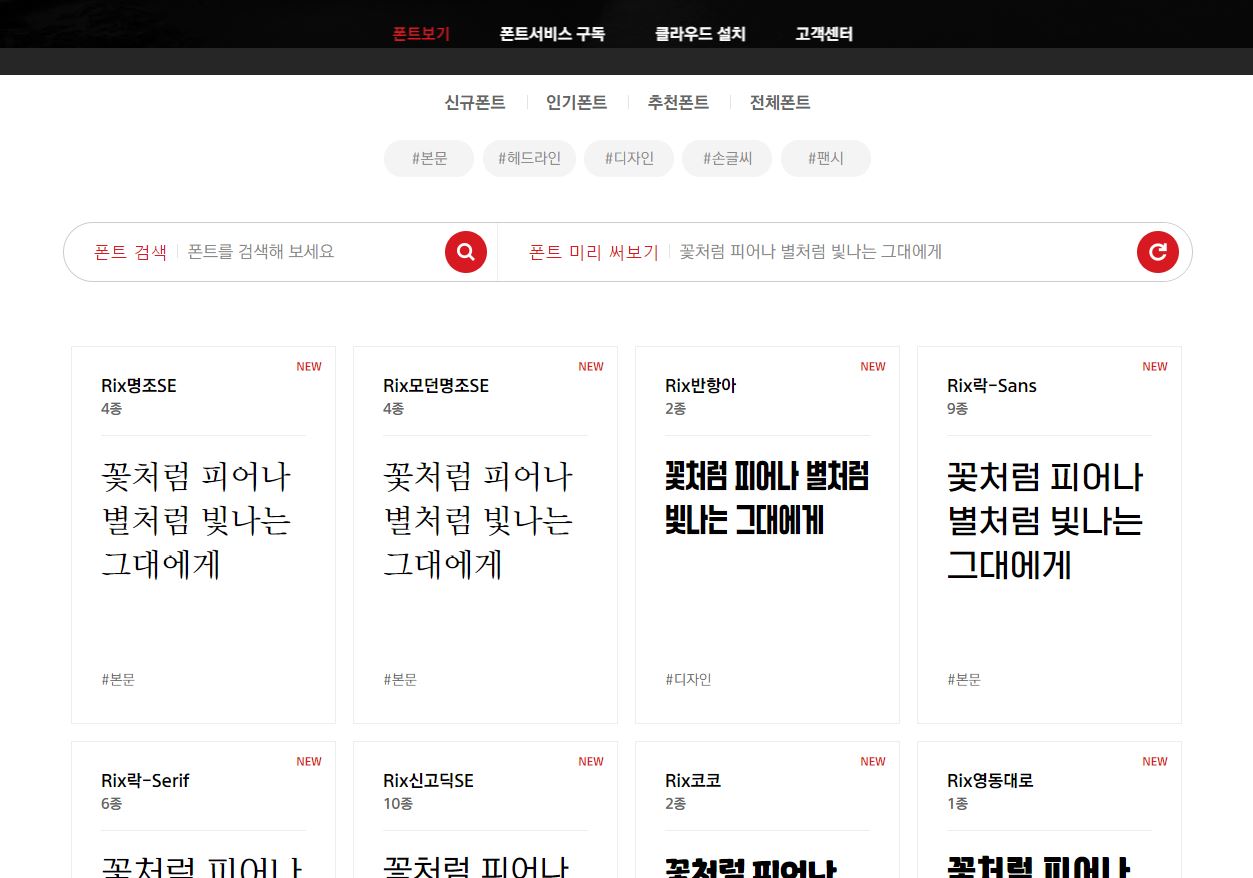
Task: Filter fonts by #손글씨 tag pill
Action: pyautogui.click(x=727, y=158)
